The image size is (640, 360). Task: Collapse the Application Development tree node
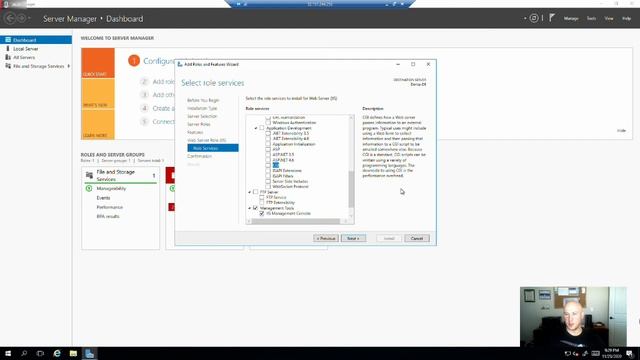coord(256,128)
